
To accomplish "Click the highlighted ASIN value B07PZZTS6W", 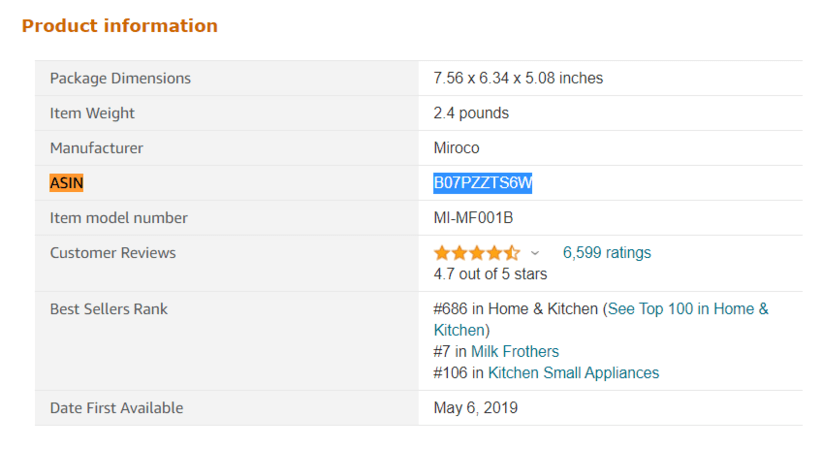I will pos(483,183).
